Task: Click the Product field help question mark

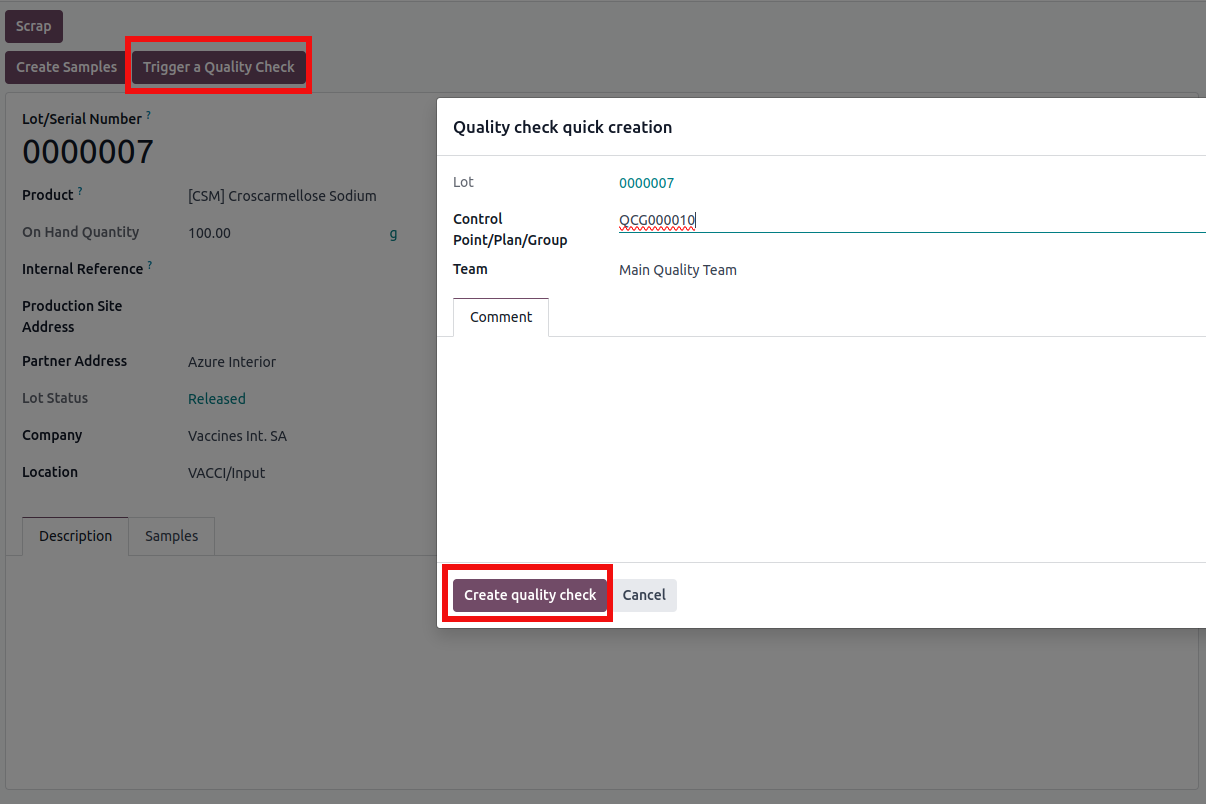Action: [x=80, y=191]
